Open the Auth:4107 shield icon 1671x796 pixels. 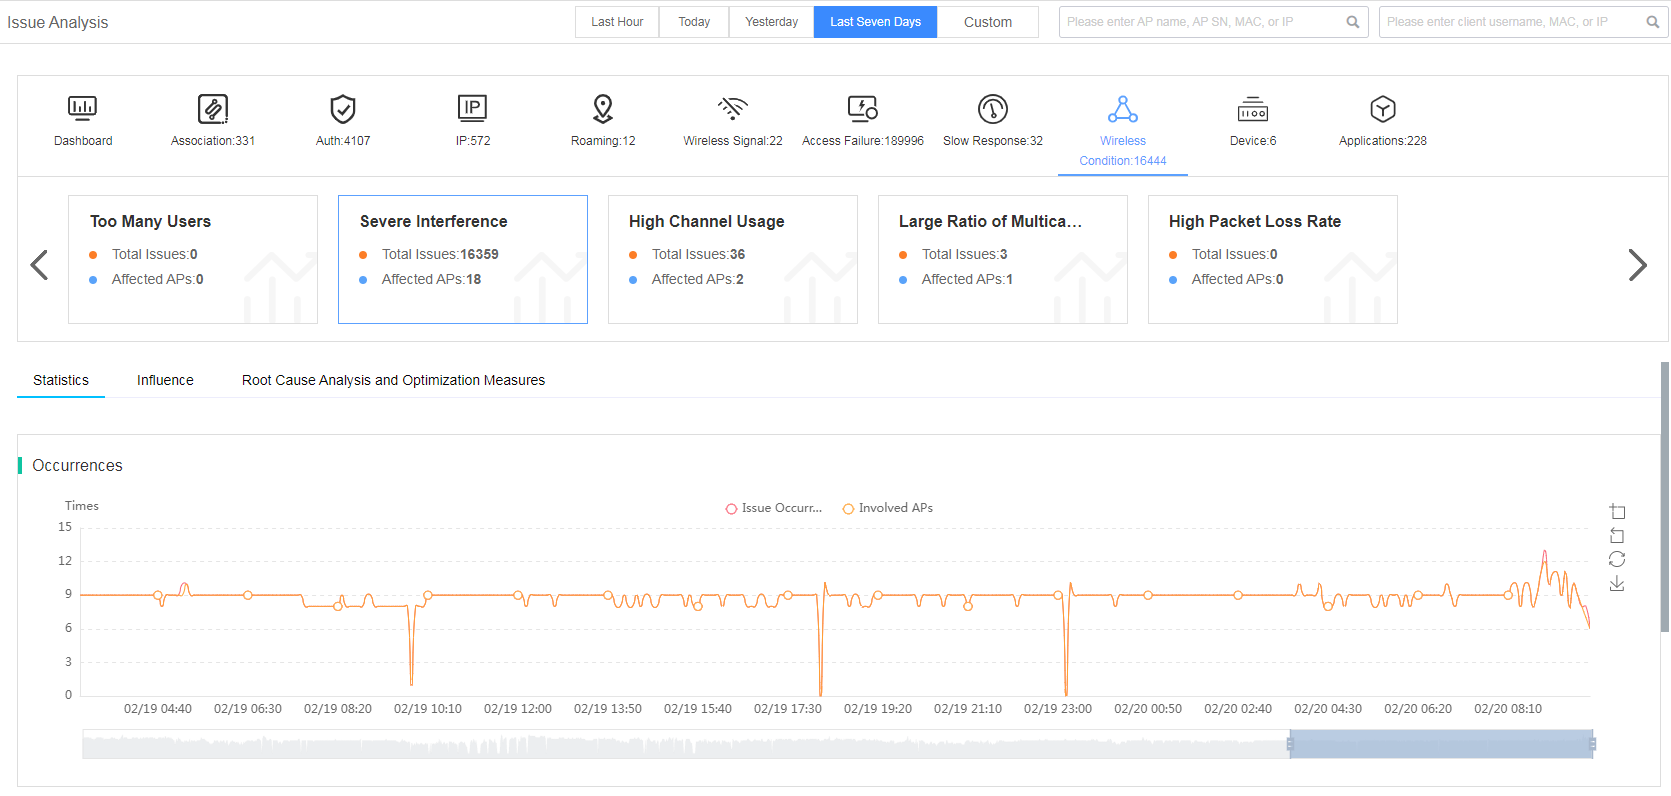tap(343, 108)
